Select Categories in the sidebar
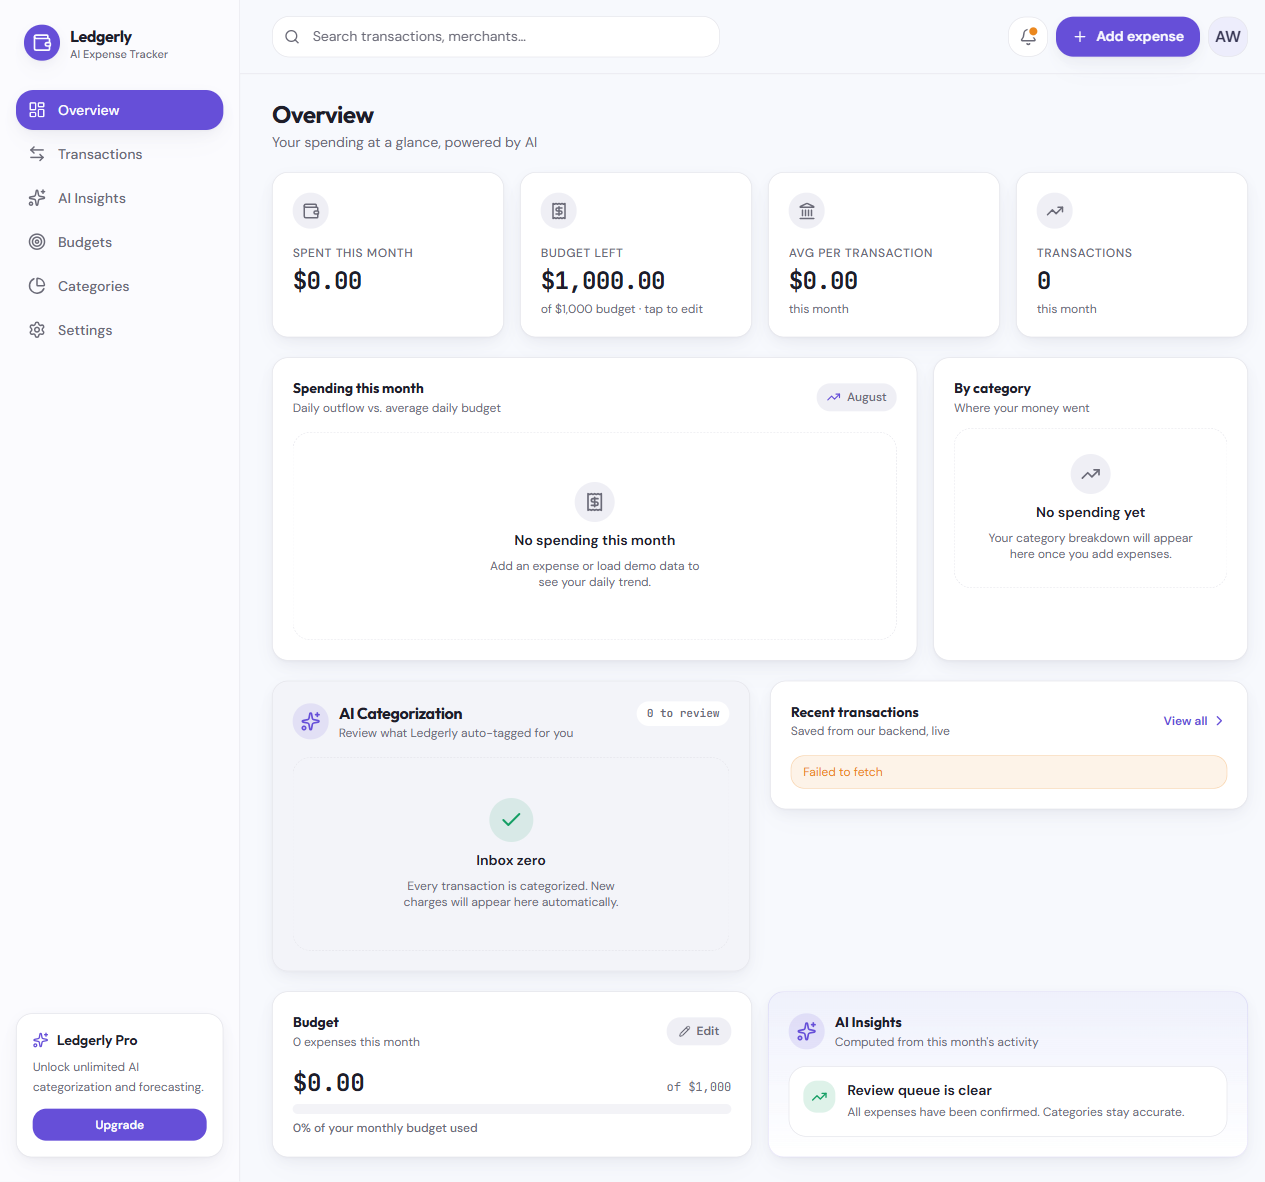Image resolution: width=1265 pixels, height=1182 pixels. (x=120, y=286)
